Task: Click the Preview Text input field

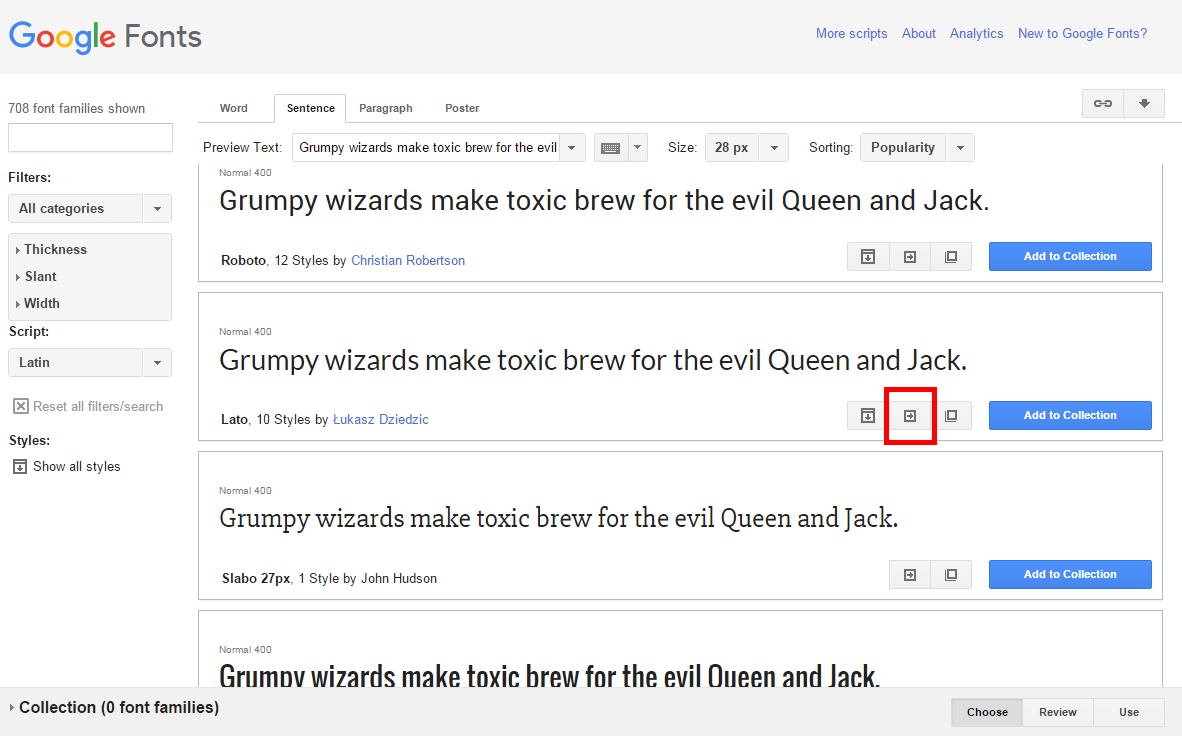Action: click(x=426, y=148)
